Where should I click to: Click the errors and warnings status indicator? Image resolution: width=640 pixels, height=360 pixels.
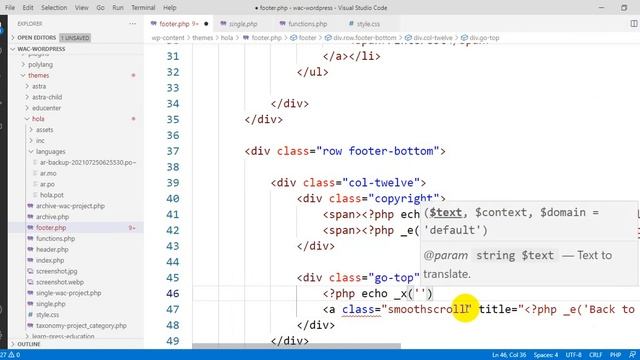(11, 355)
